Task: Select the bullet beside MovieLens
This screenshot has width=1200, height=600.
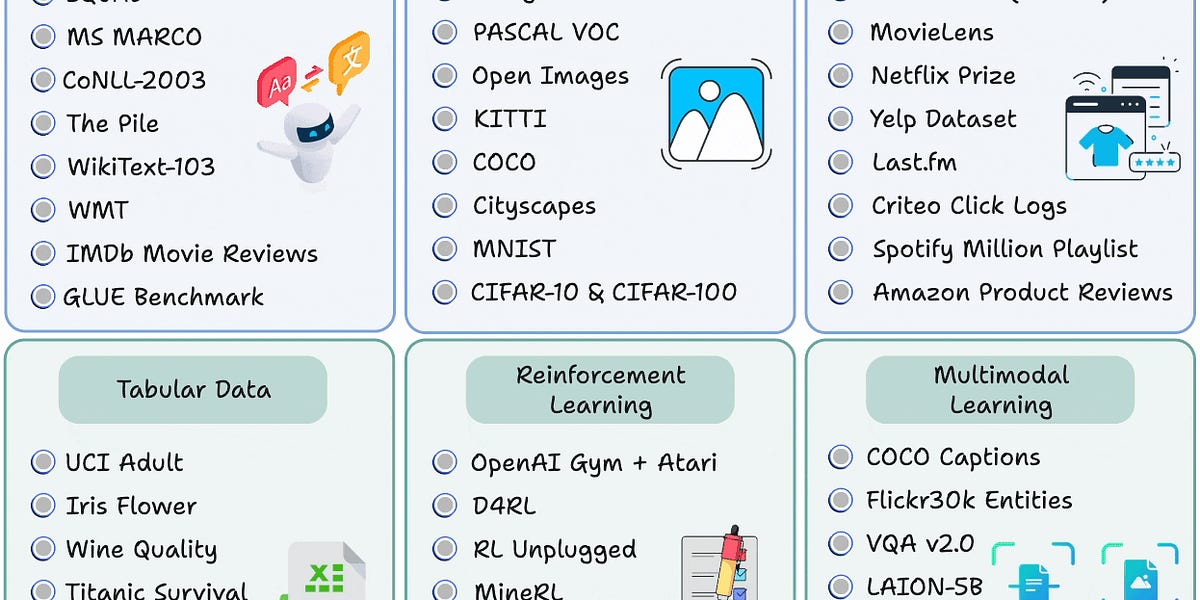Action: [x=841, y=32]
